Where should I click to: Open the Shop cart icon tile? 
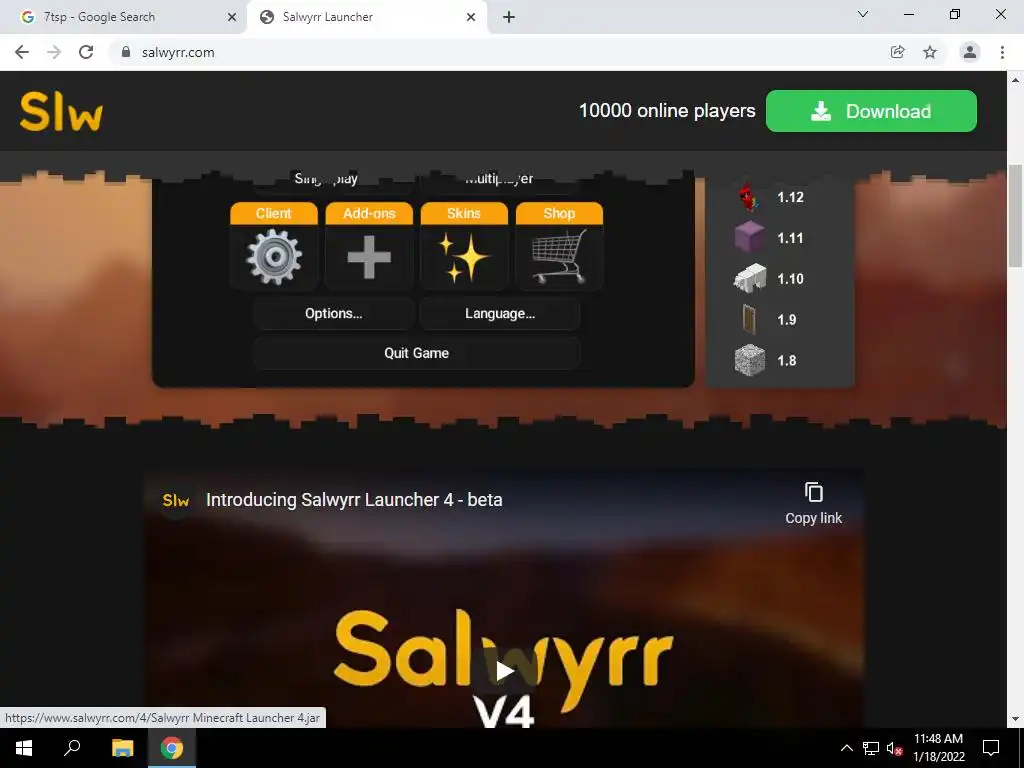click(560, 246)
